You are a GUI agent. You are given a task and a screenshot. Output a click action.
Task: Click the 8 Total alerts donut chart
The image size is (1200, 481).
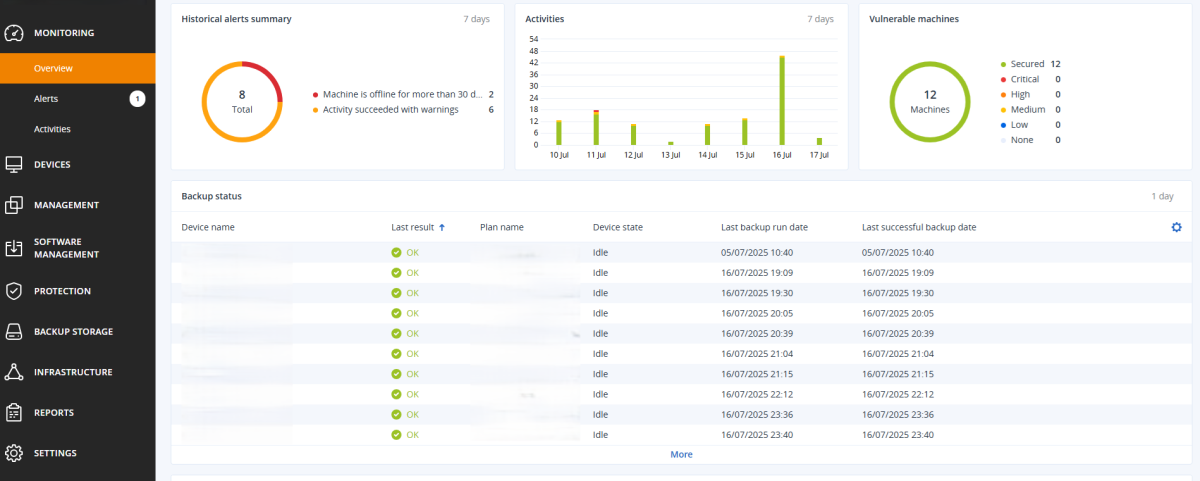coord(242,101)
